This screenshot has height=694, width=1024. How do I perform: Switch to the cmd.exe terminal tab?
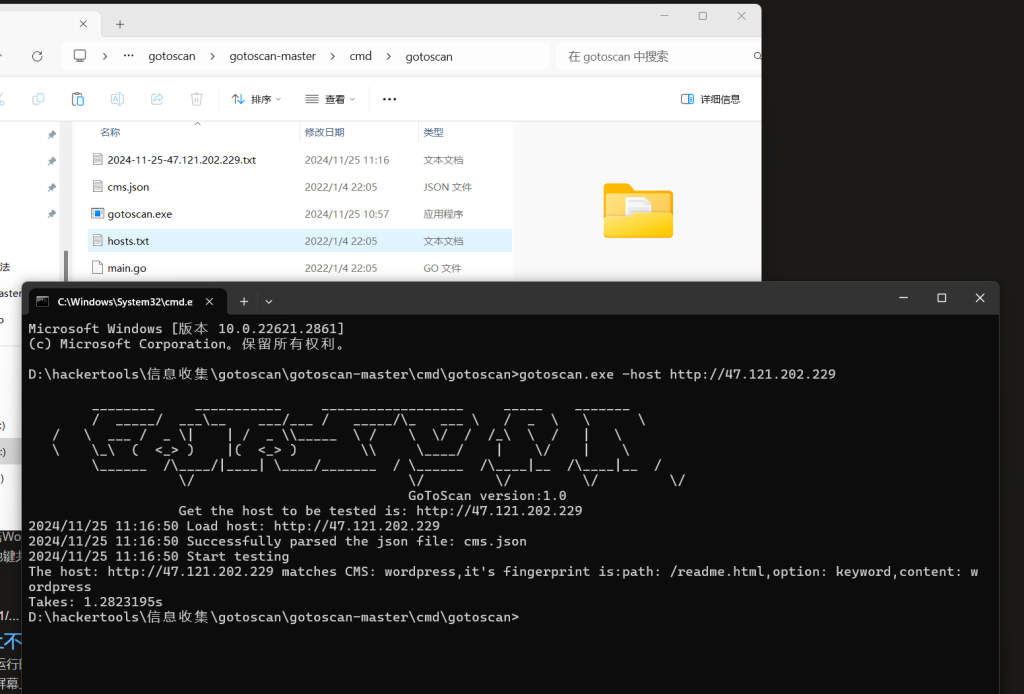click(125, 302)
